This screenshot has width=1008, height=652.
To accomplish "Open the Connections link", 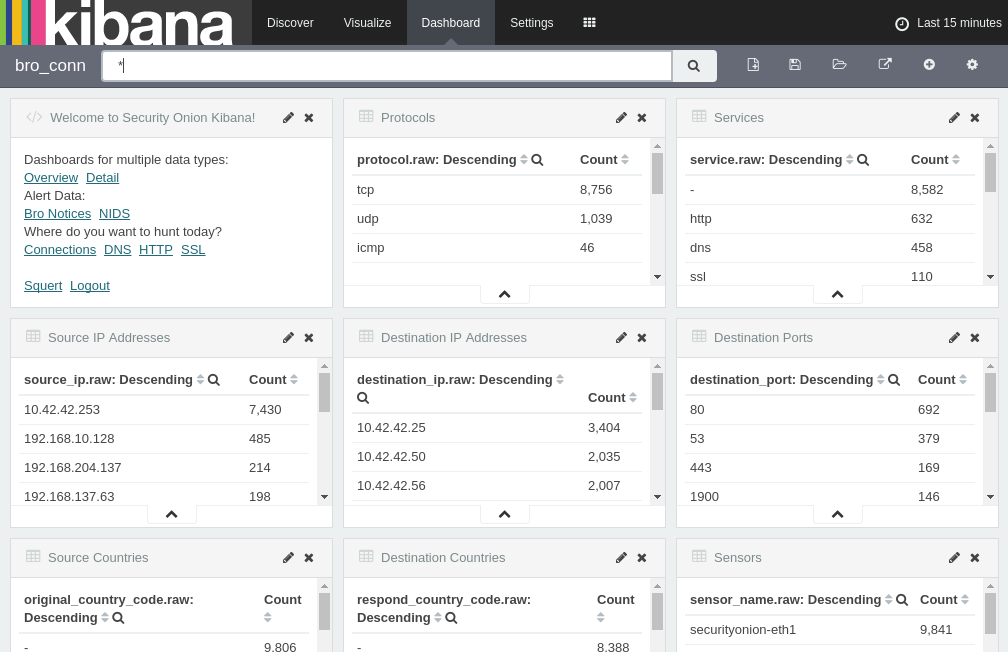I will pos(60,249).
